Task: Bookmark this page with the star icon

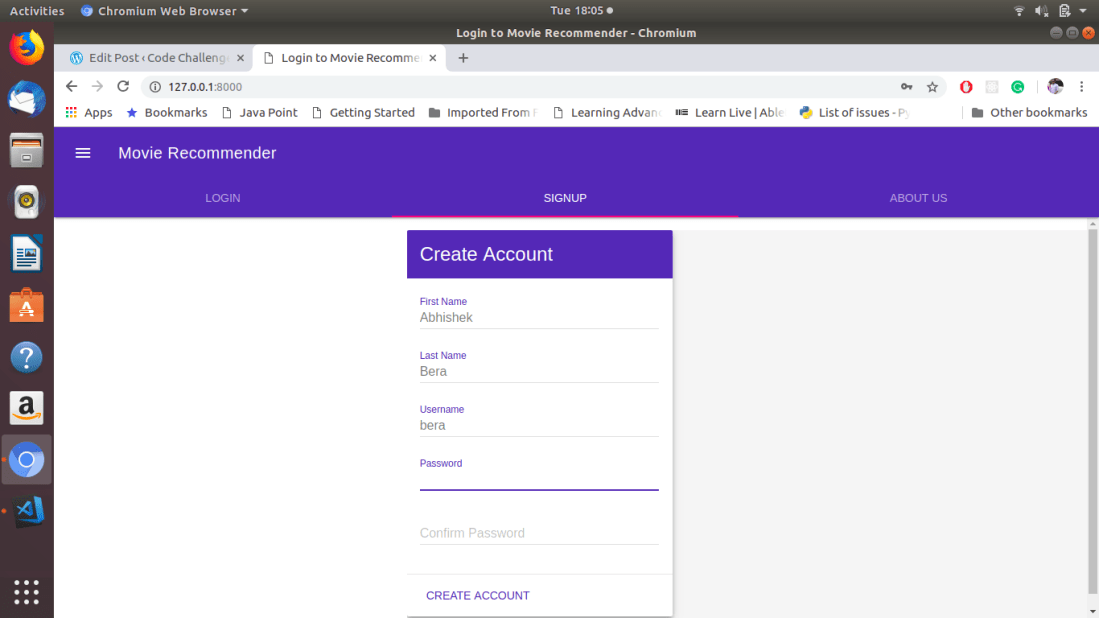Action: pos(933,87)
